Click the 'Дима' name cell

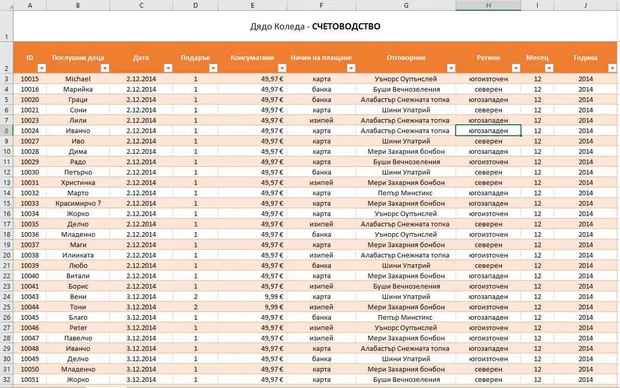(x=78, y=151)
